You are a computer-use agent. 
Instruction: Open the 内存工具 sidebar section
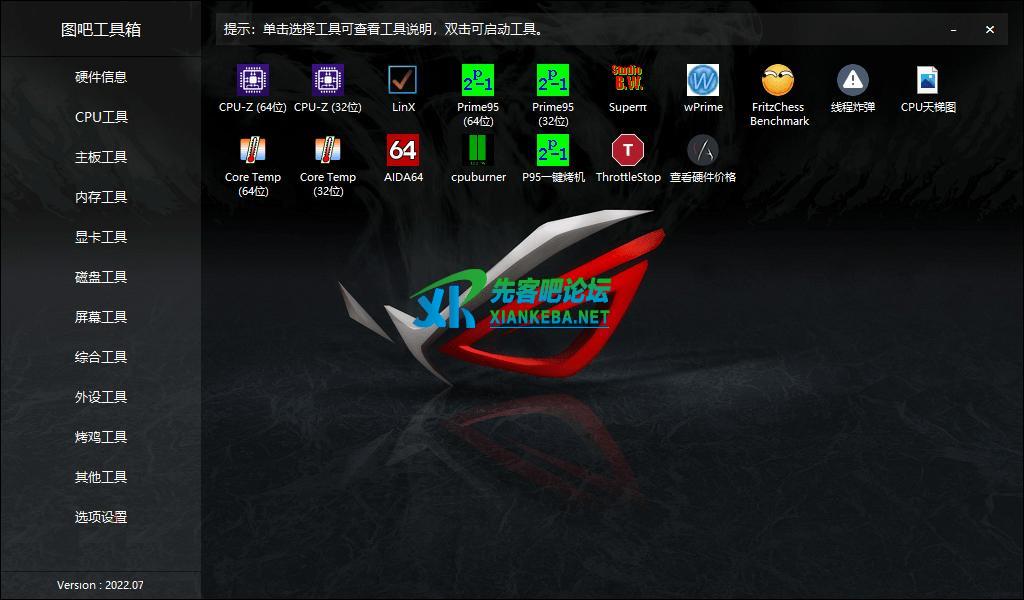click(101, 197)
